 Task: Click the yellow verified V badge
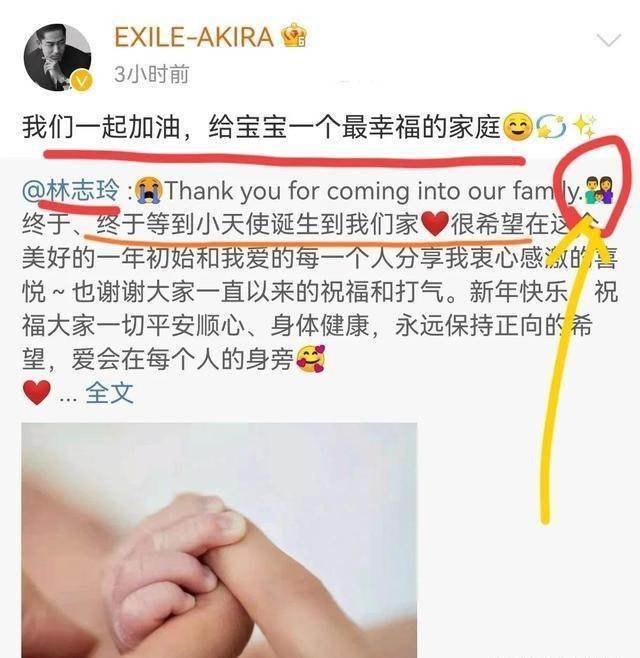tap(82, 81)
